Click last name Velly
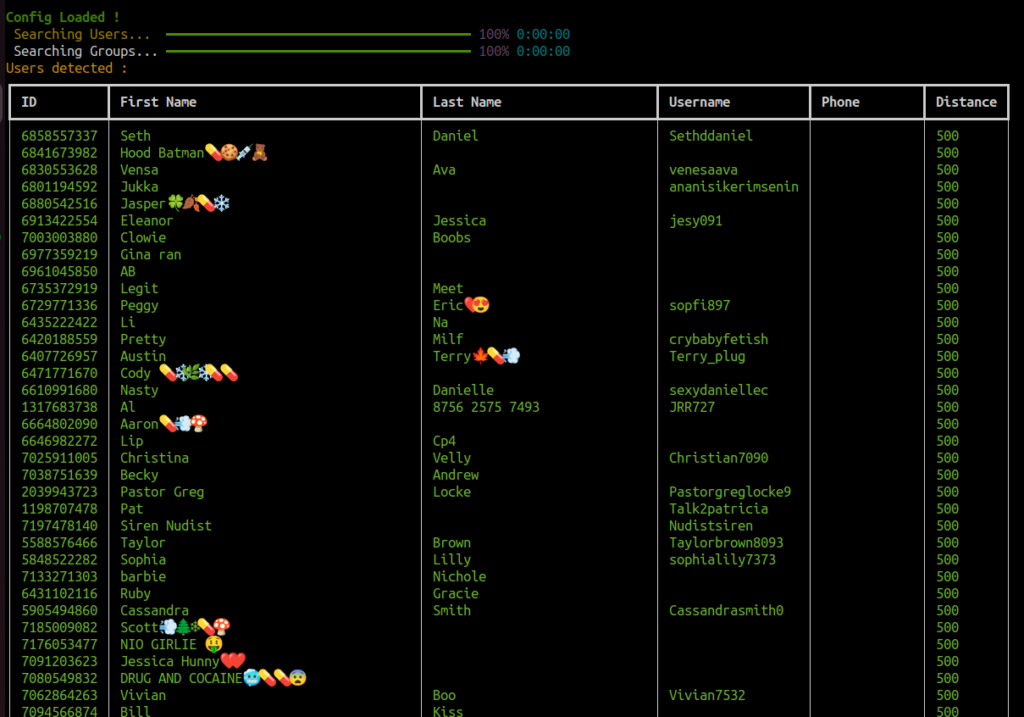 click(451, 458)
